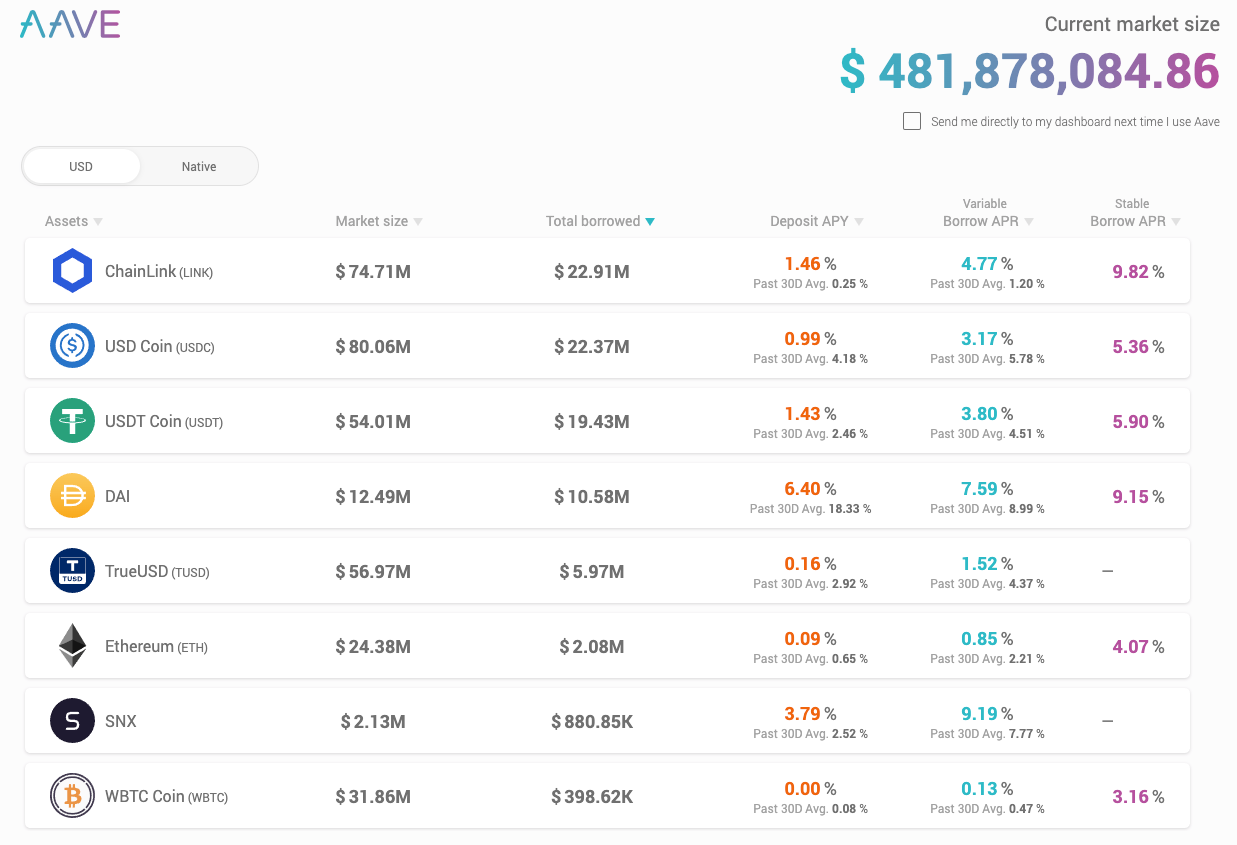Click TrueUSD market size $56.97M
Screen dimensions: 1237x845
pos(373,571)
